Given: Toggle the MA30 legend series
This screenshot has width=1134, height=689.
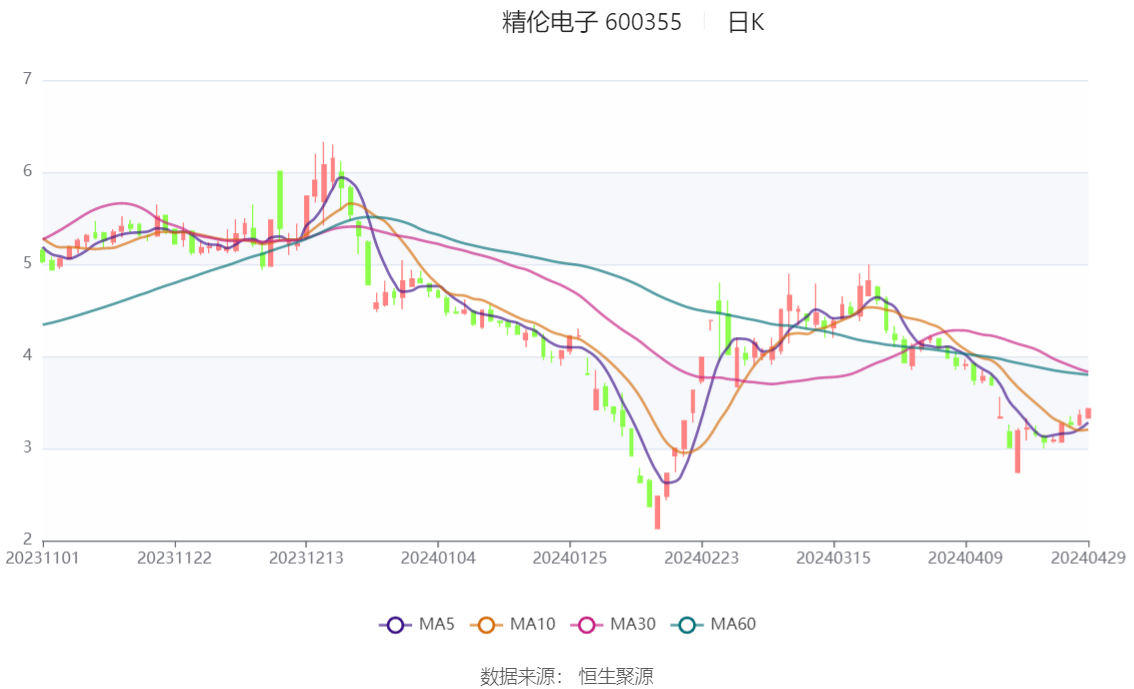Looking at the screenshot, I should point(613,625).
